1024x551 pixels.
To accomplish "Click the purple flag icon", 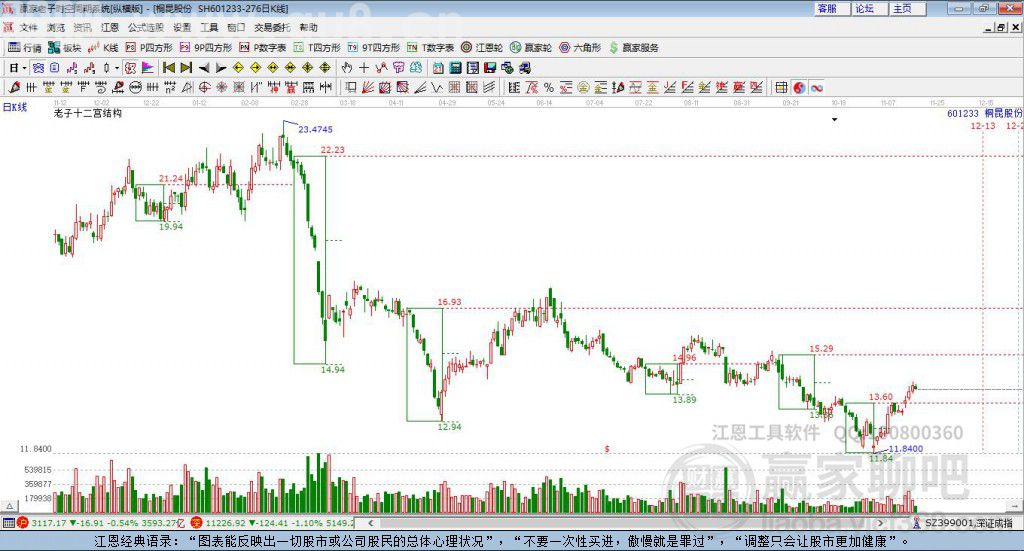I will pyautogui.click(x=148, y=68).
